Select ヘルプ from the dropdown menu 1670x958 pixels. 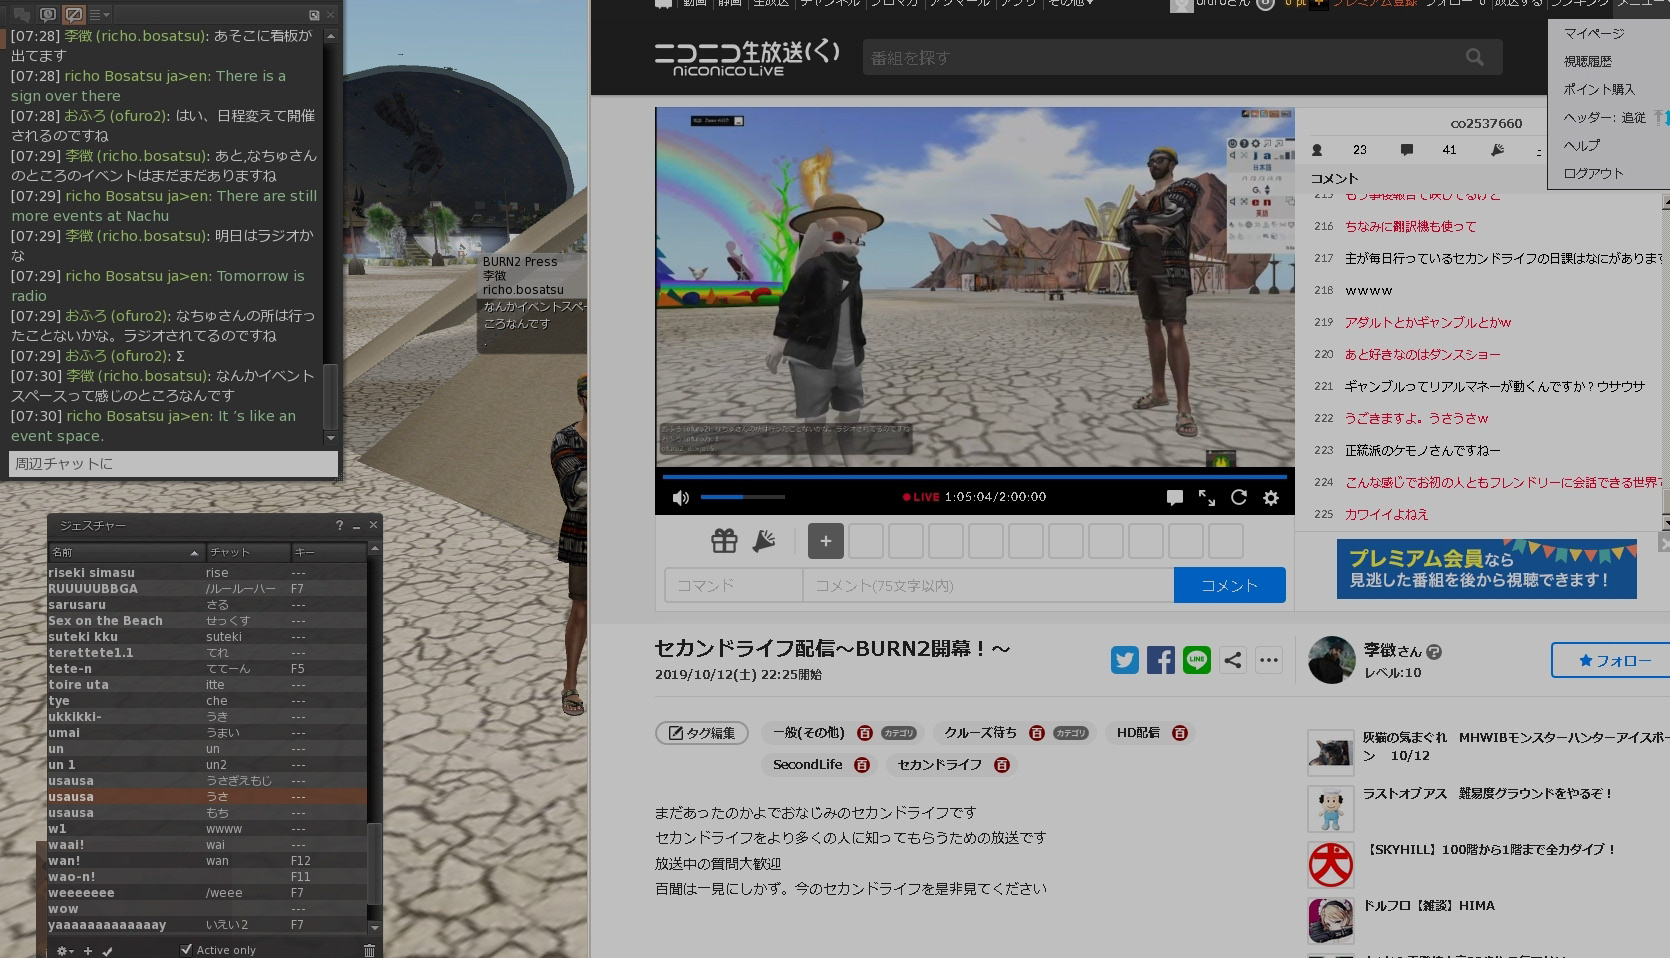[x=1582, y=145]
